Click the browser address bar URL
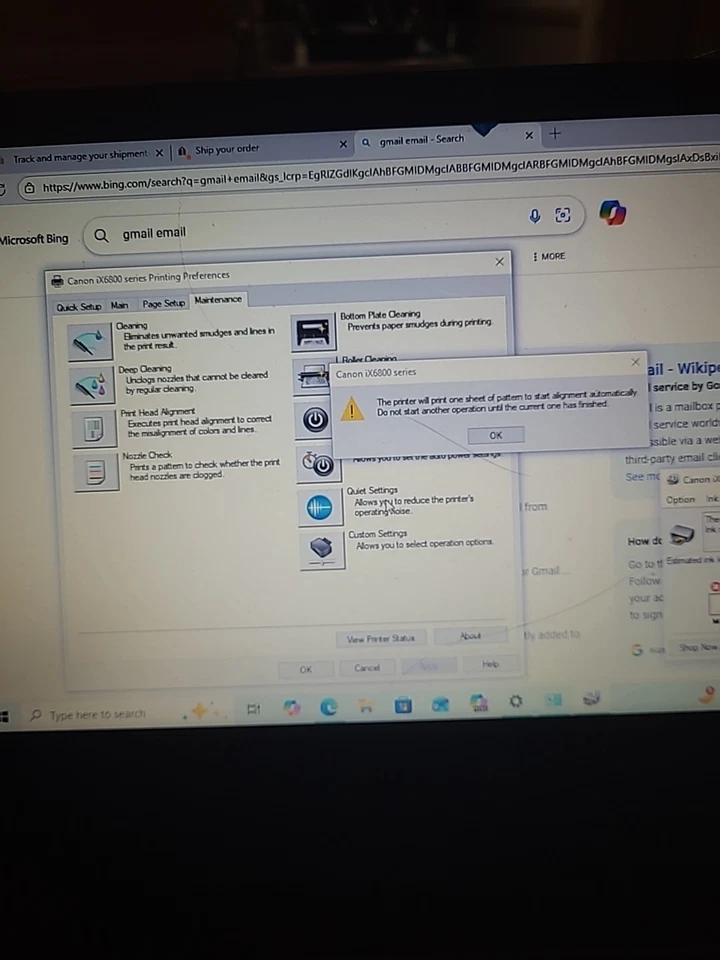The image size is (720, 960). click(380, 174)
